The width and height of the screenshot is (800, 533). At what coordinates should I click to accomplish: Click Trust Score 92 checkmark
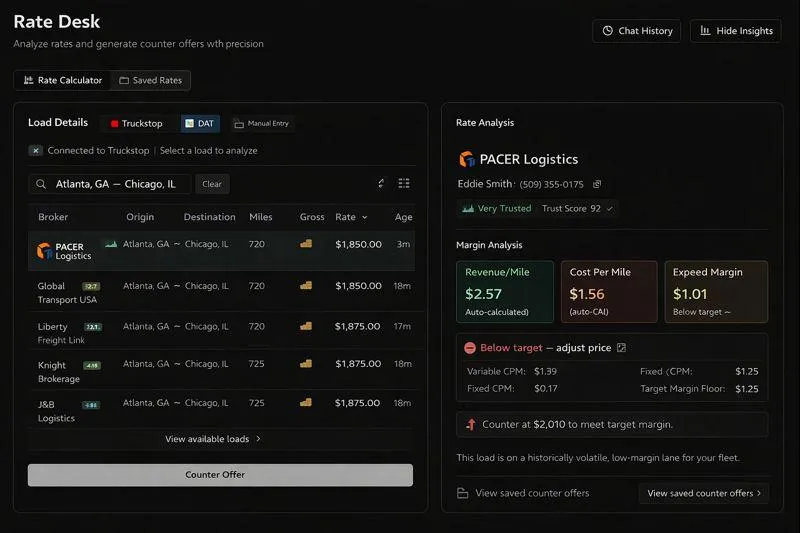pos(610,209)
